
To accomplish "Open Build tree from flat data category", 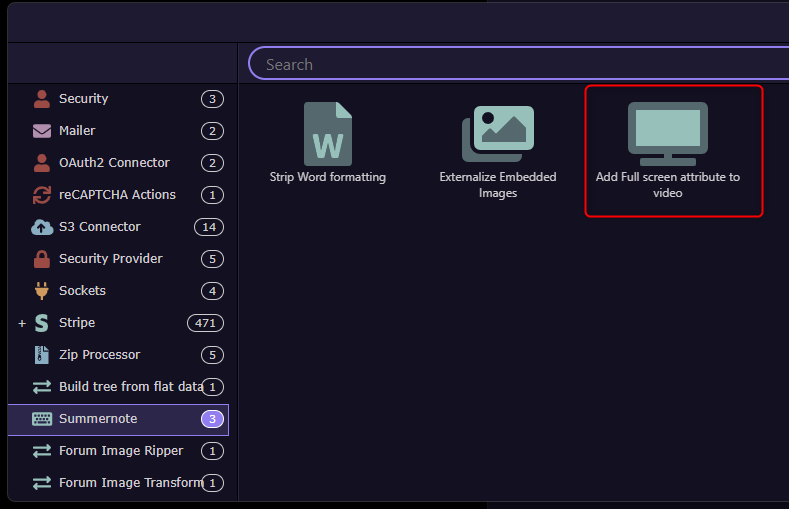I will point(130,387).
